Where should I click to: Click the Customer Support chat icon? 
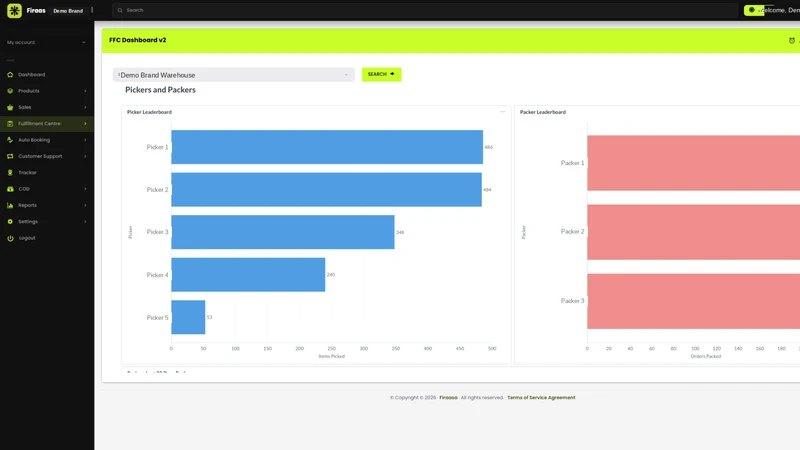[10, 156]
